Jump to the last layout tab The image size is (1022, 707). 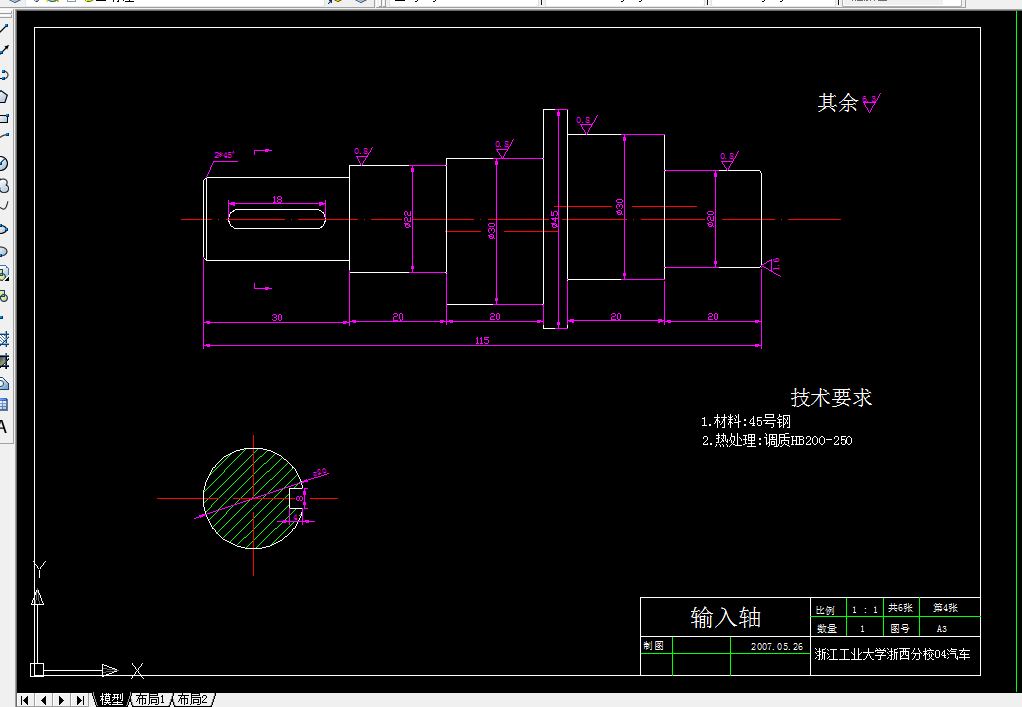80,700
